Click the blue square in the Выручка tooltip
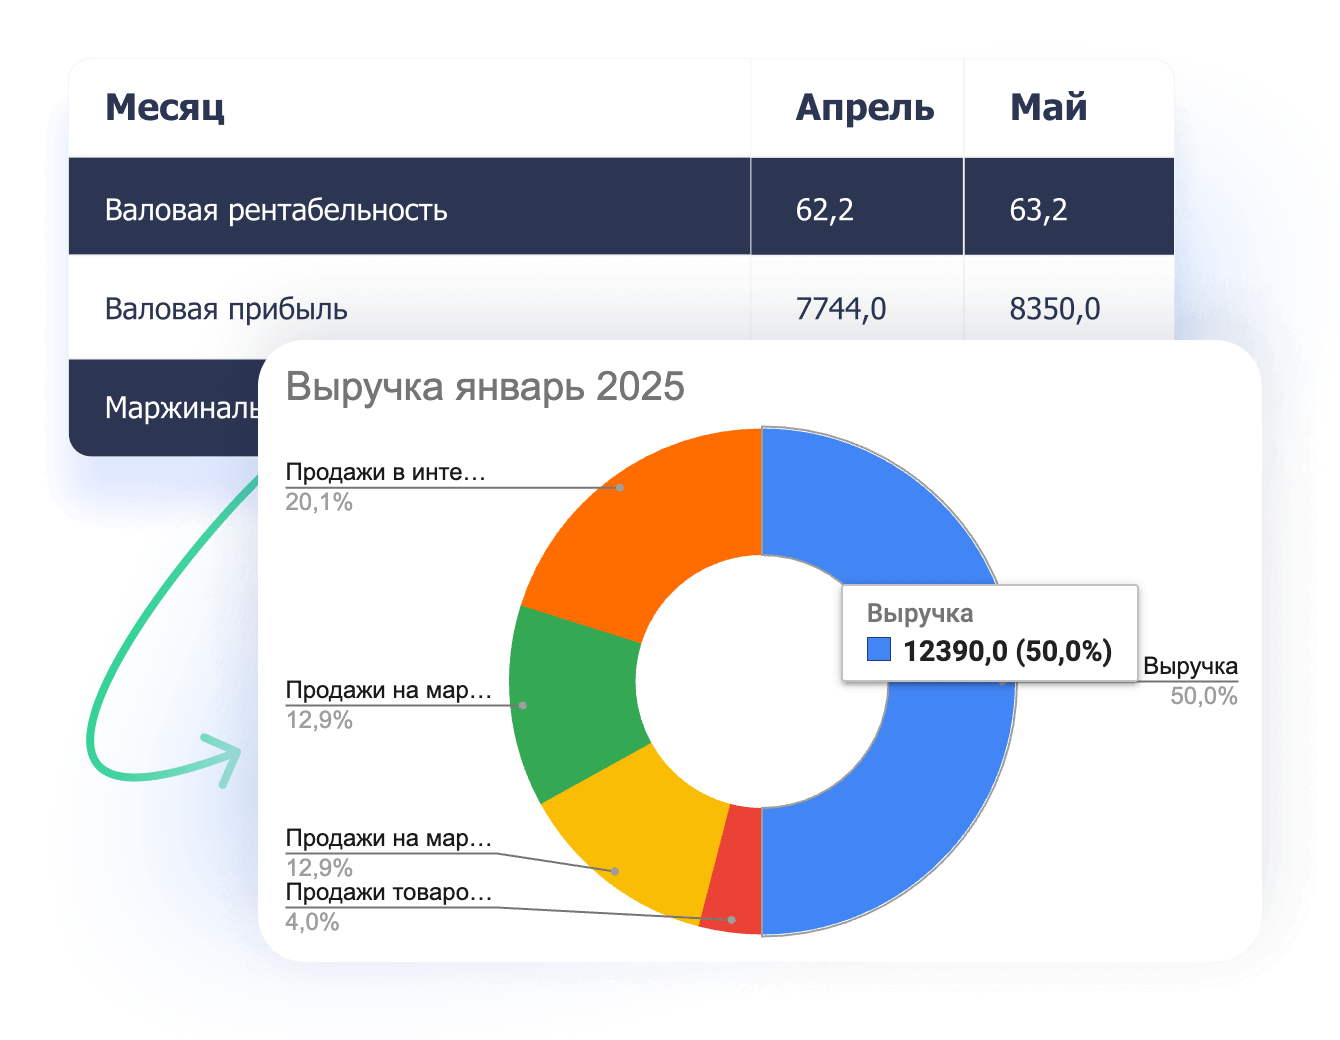This screenshot has width=1340, height=1040. (878, 650)
